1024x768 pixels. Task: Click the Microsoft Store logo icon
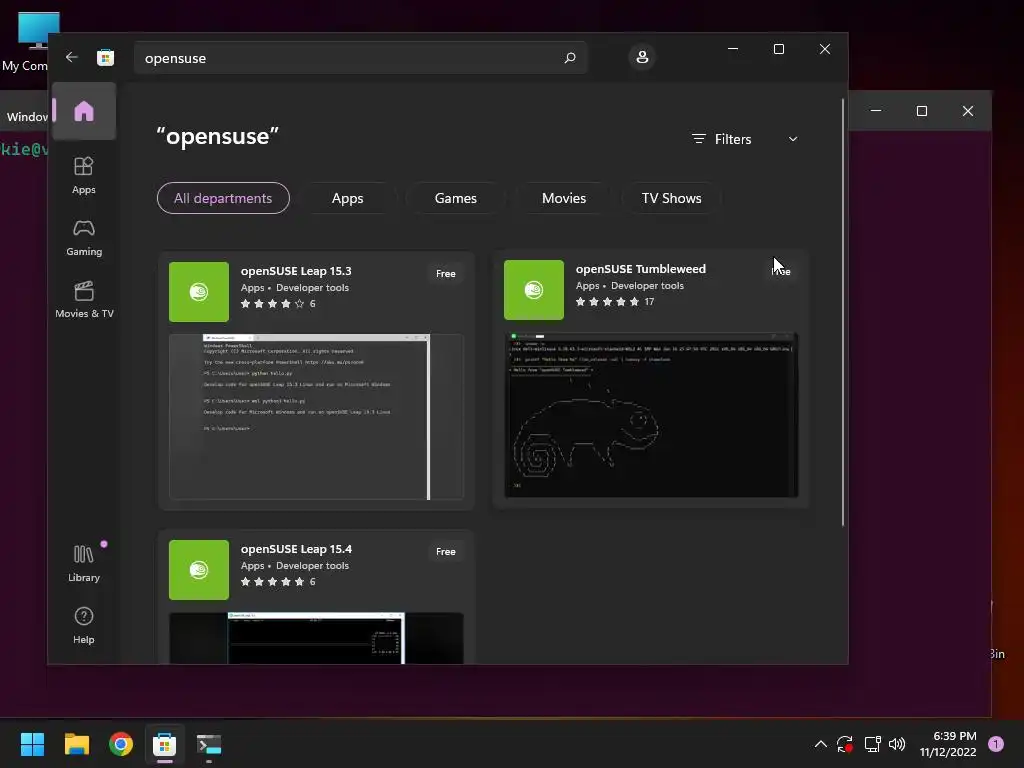point(105,57)
